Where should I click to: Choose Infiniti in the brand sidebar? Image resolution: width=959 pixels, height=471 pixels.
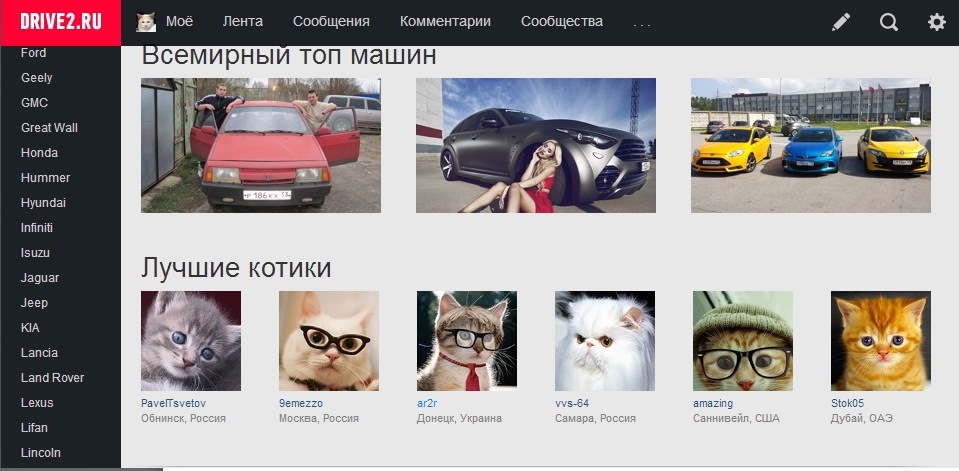click(37, 228)
